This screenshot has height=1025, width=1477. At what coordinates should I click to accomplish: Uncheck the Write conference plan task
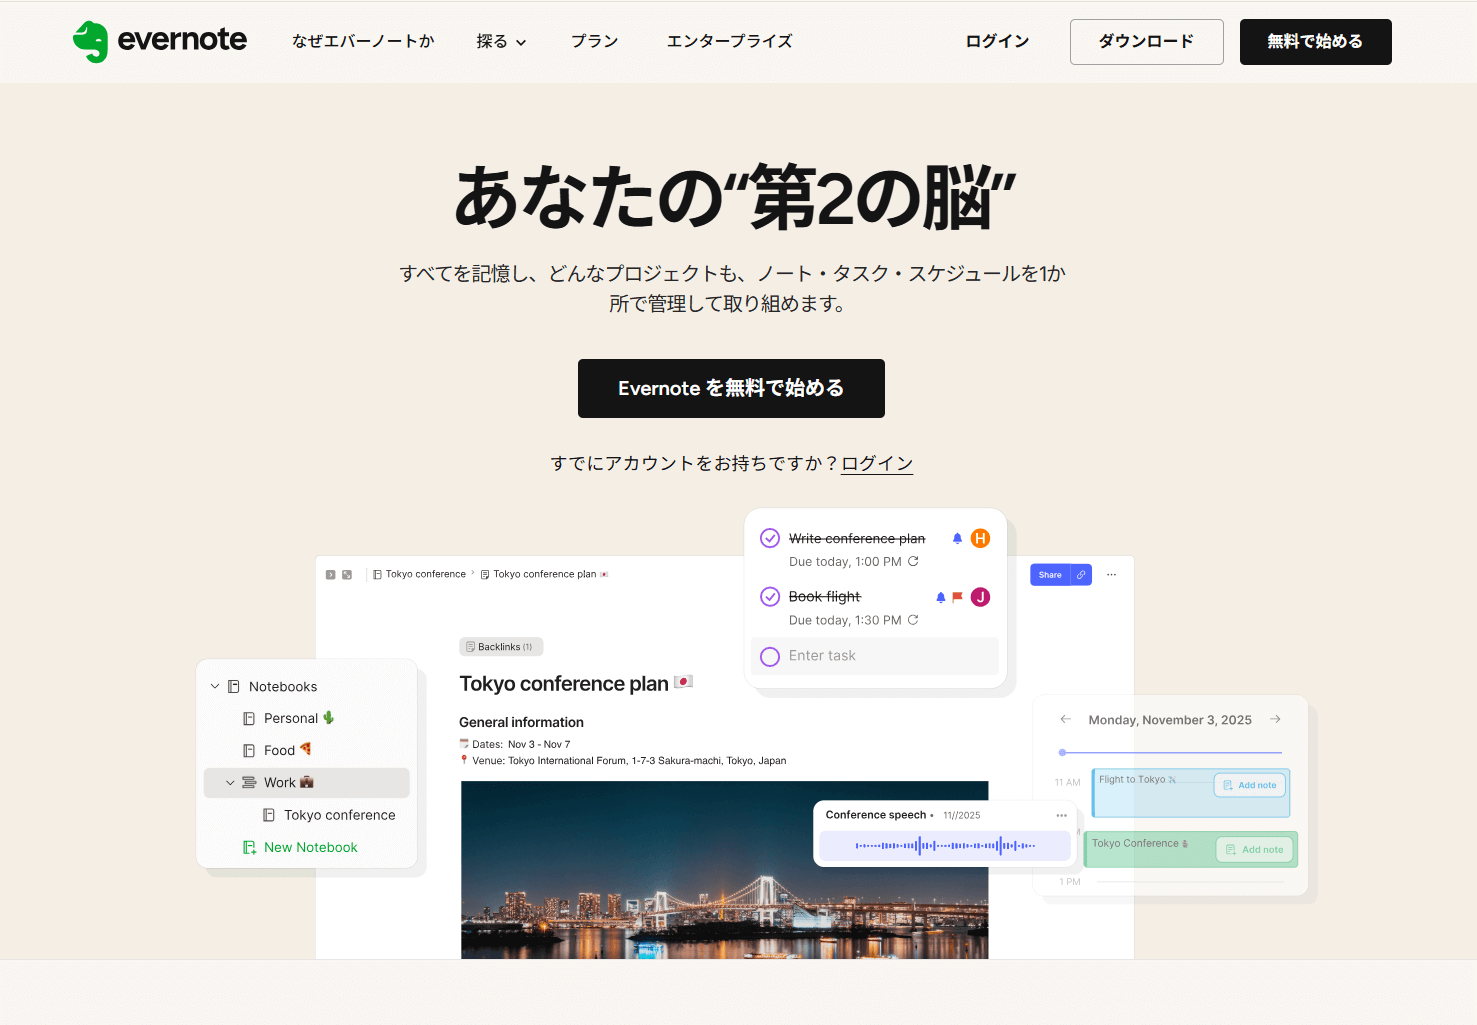click(770, 538)
